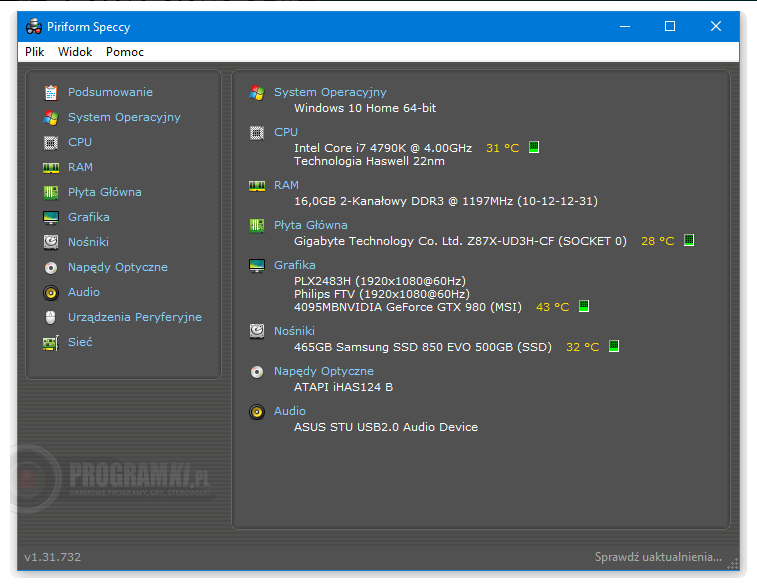Screen dimensions: 757x587
Task: Click Grafika heading link in summary
Action: coord(294,265)
